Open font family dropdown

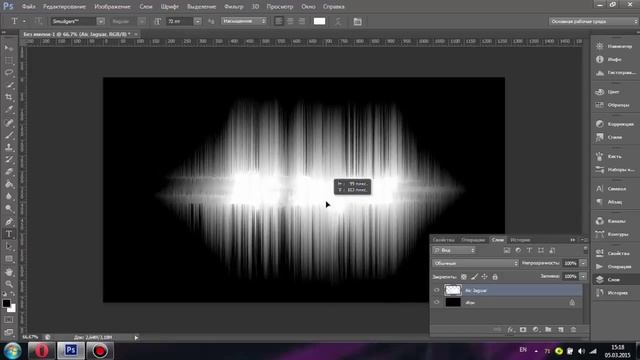point(101,21)
